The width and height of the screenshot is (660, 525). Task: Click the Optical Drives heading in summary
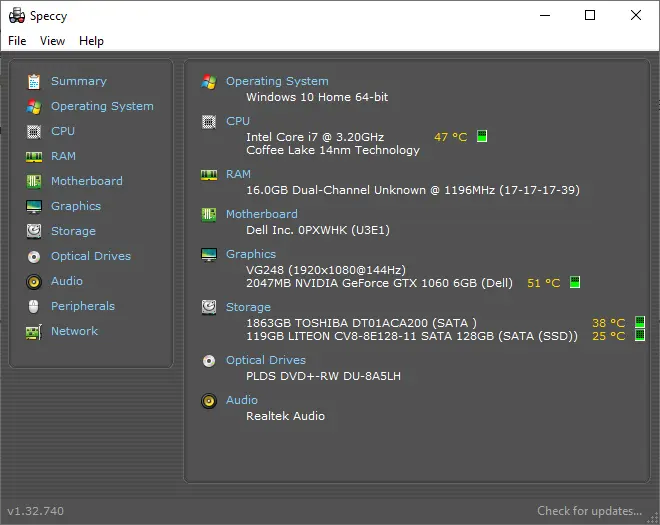tap(266, 360)
